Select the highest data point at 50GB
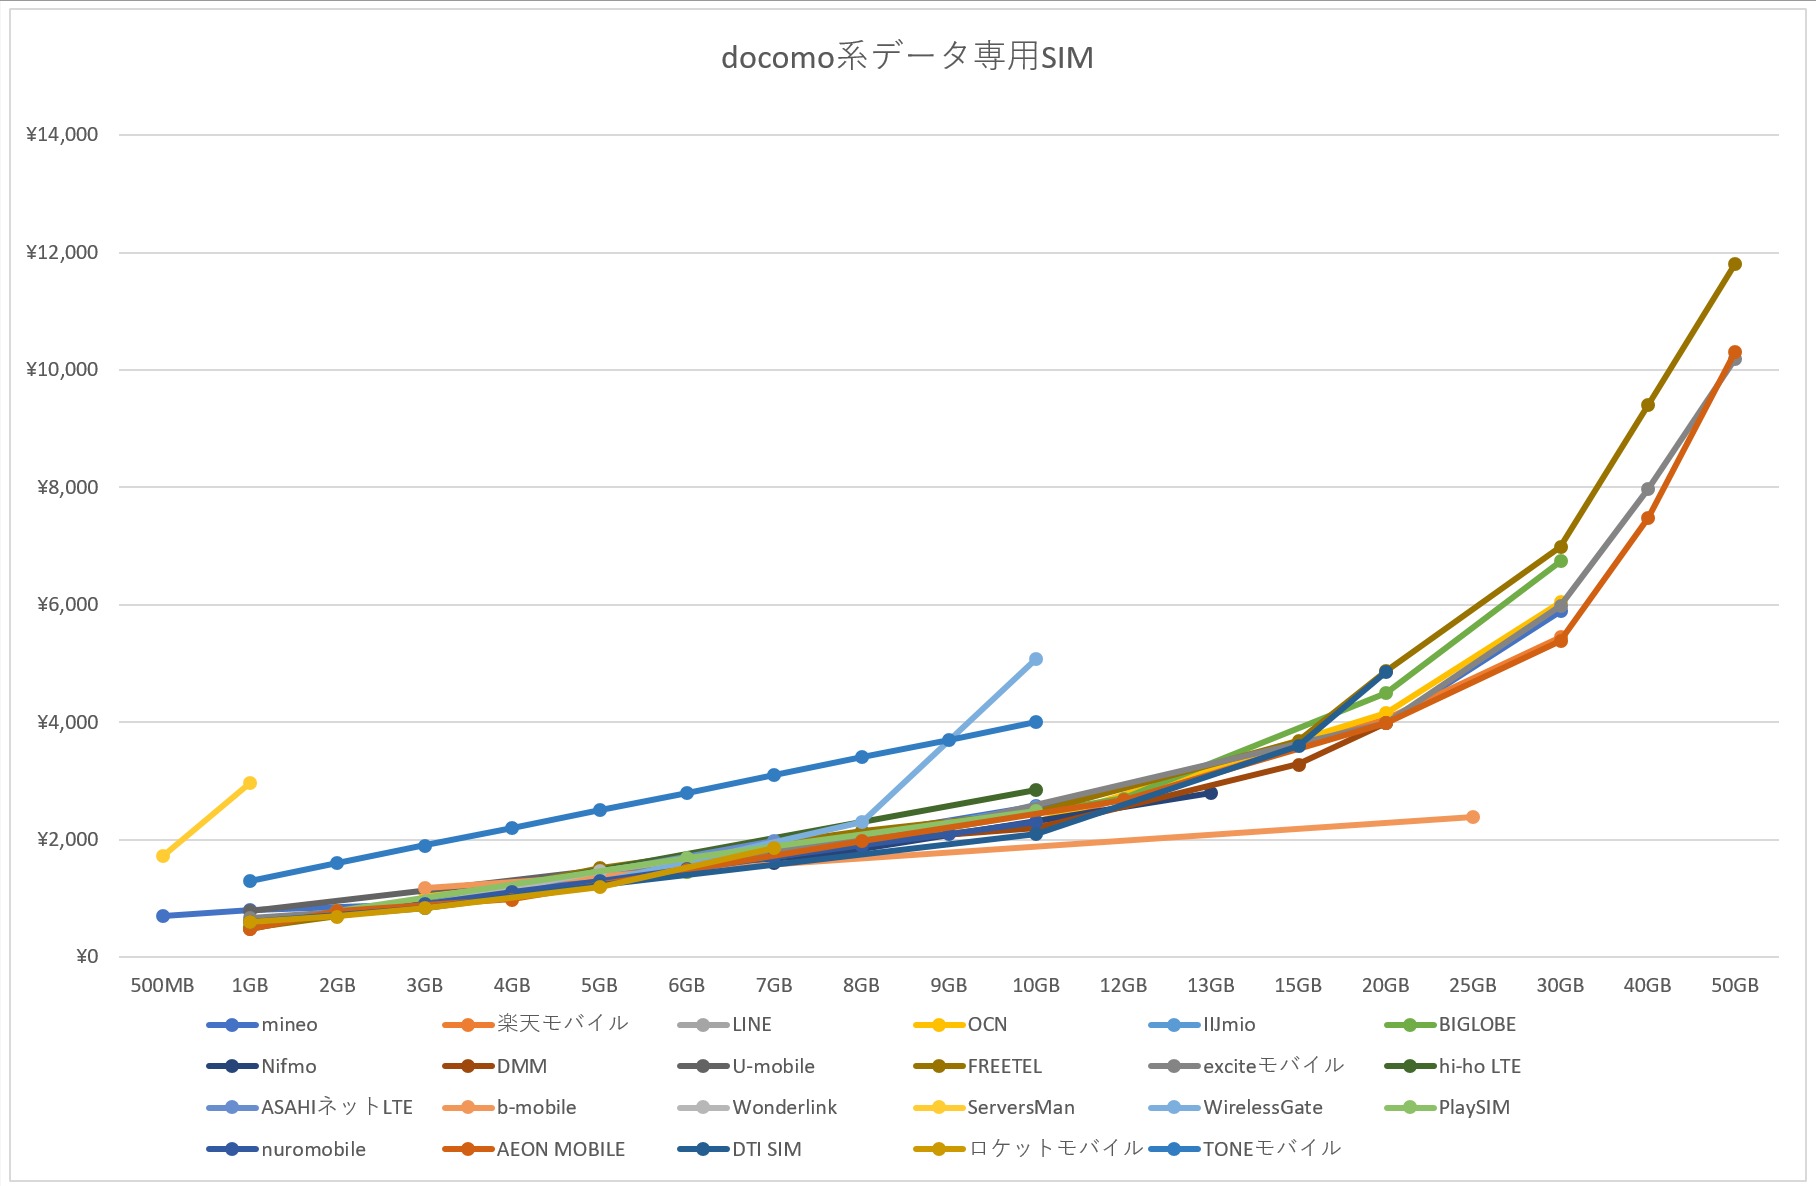 1735,264
